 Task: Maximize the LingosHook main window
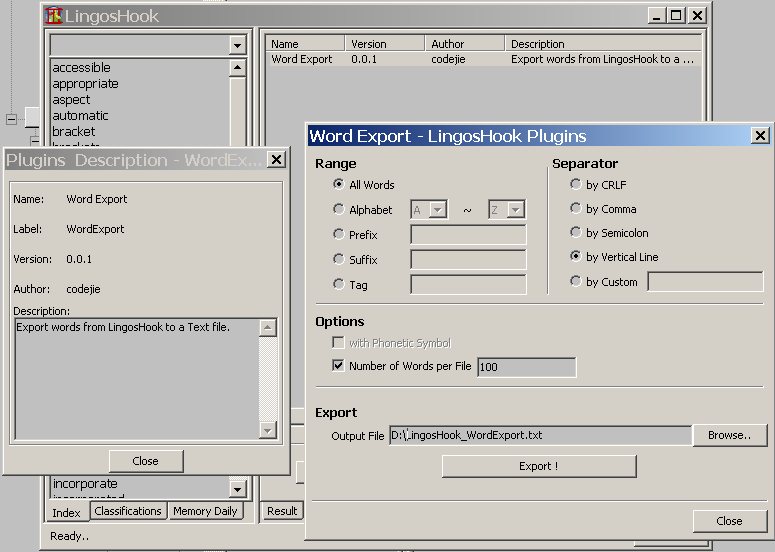click(676, 15)
